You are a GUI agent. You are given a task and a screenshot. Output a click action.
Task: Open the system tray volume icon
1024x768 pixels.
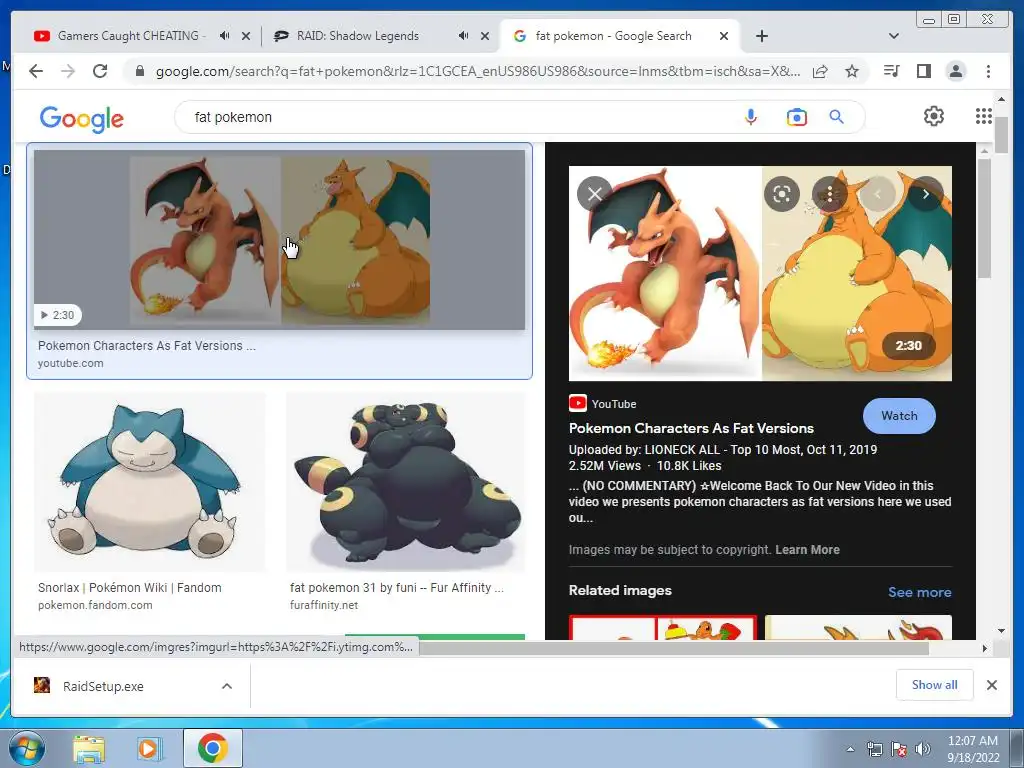(x=923, y=749)
